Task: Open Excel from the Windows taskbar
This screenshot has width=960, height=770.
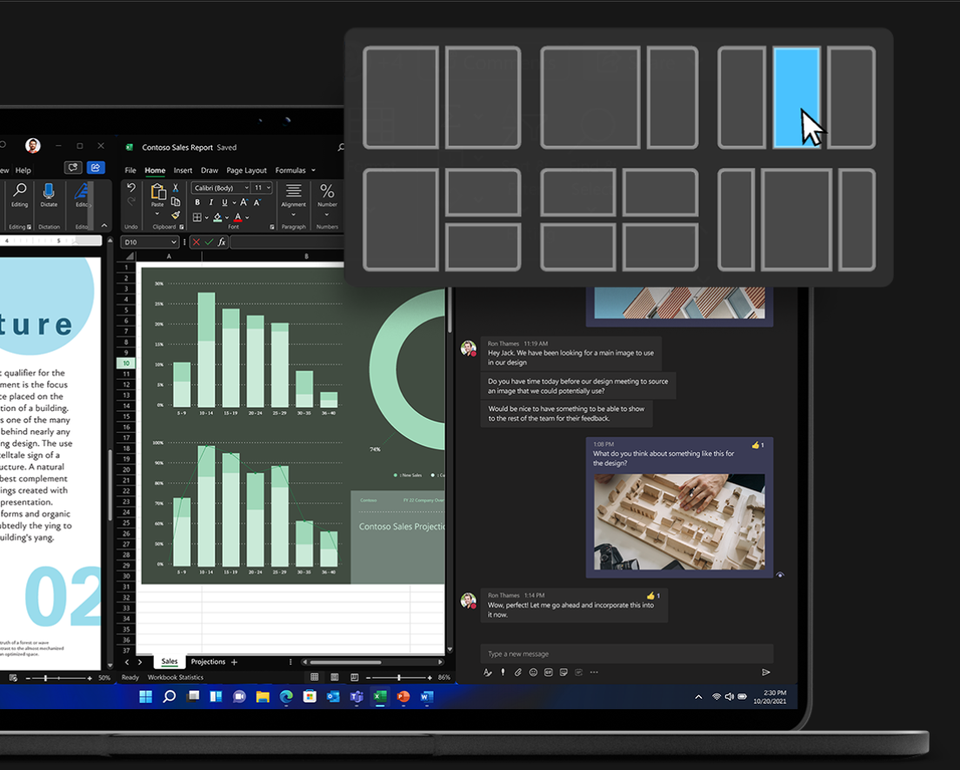Action: 380,696
